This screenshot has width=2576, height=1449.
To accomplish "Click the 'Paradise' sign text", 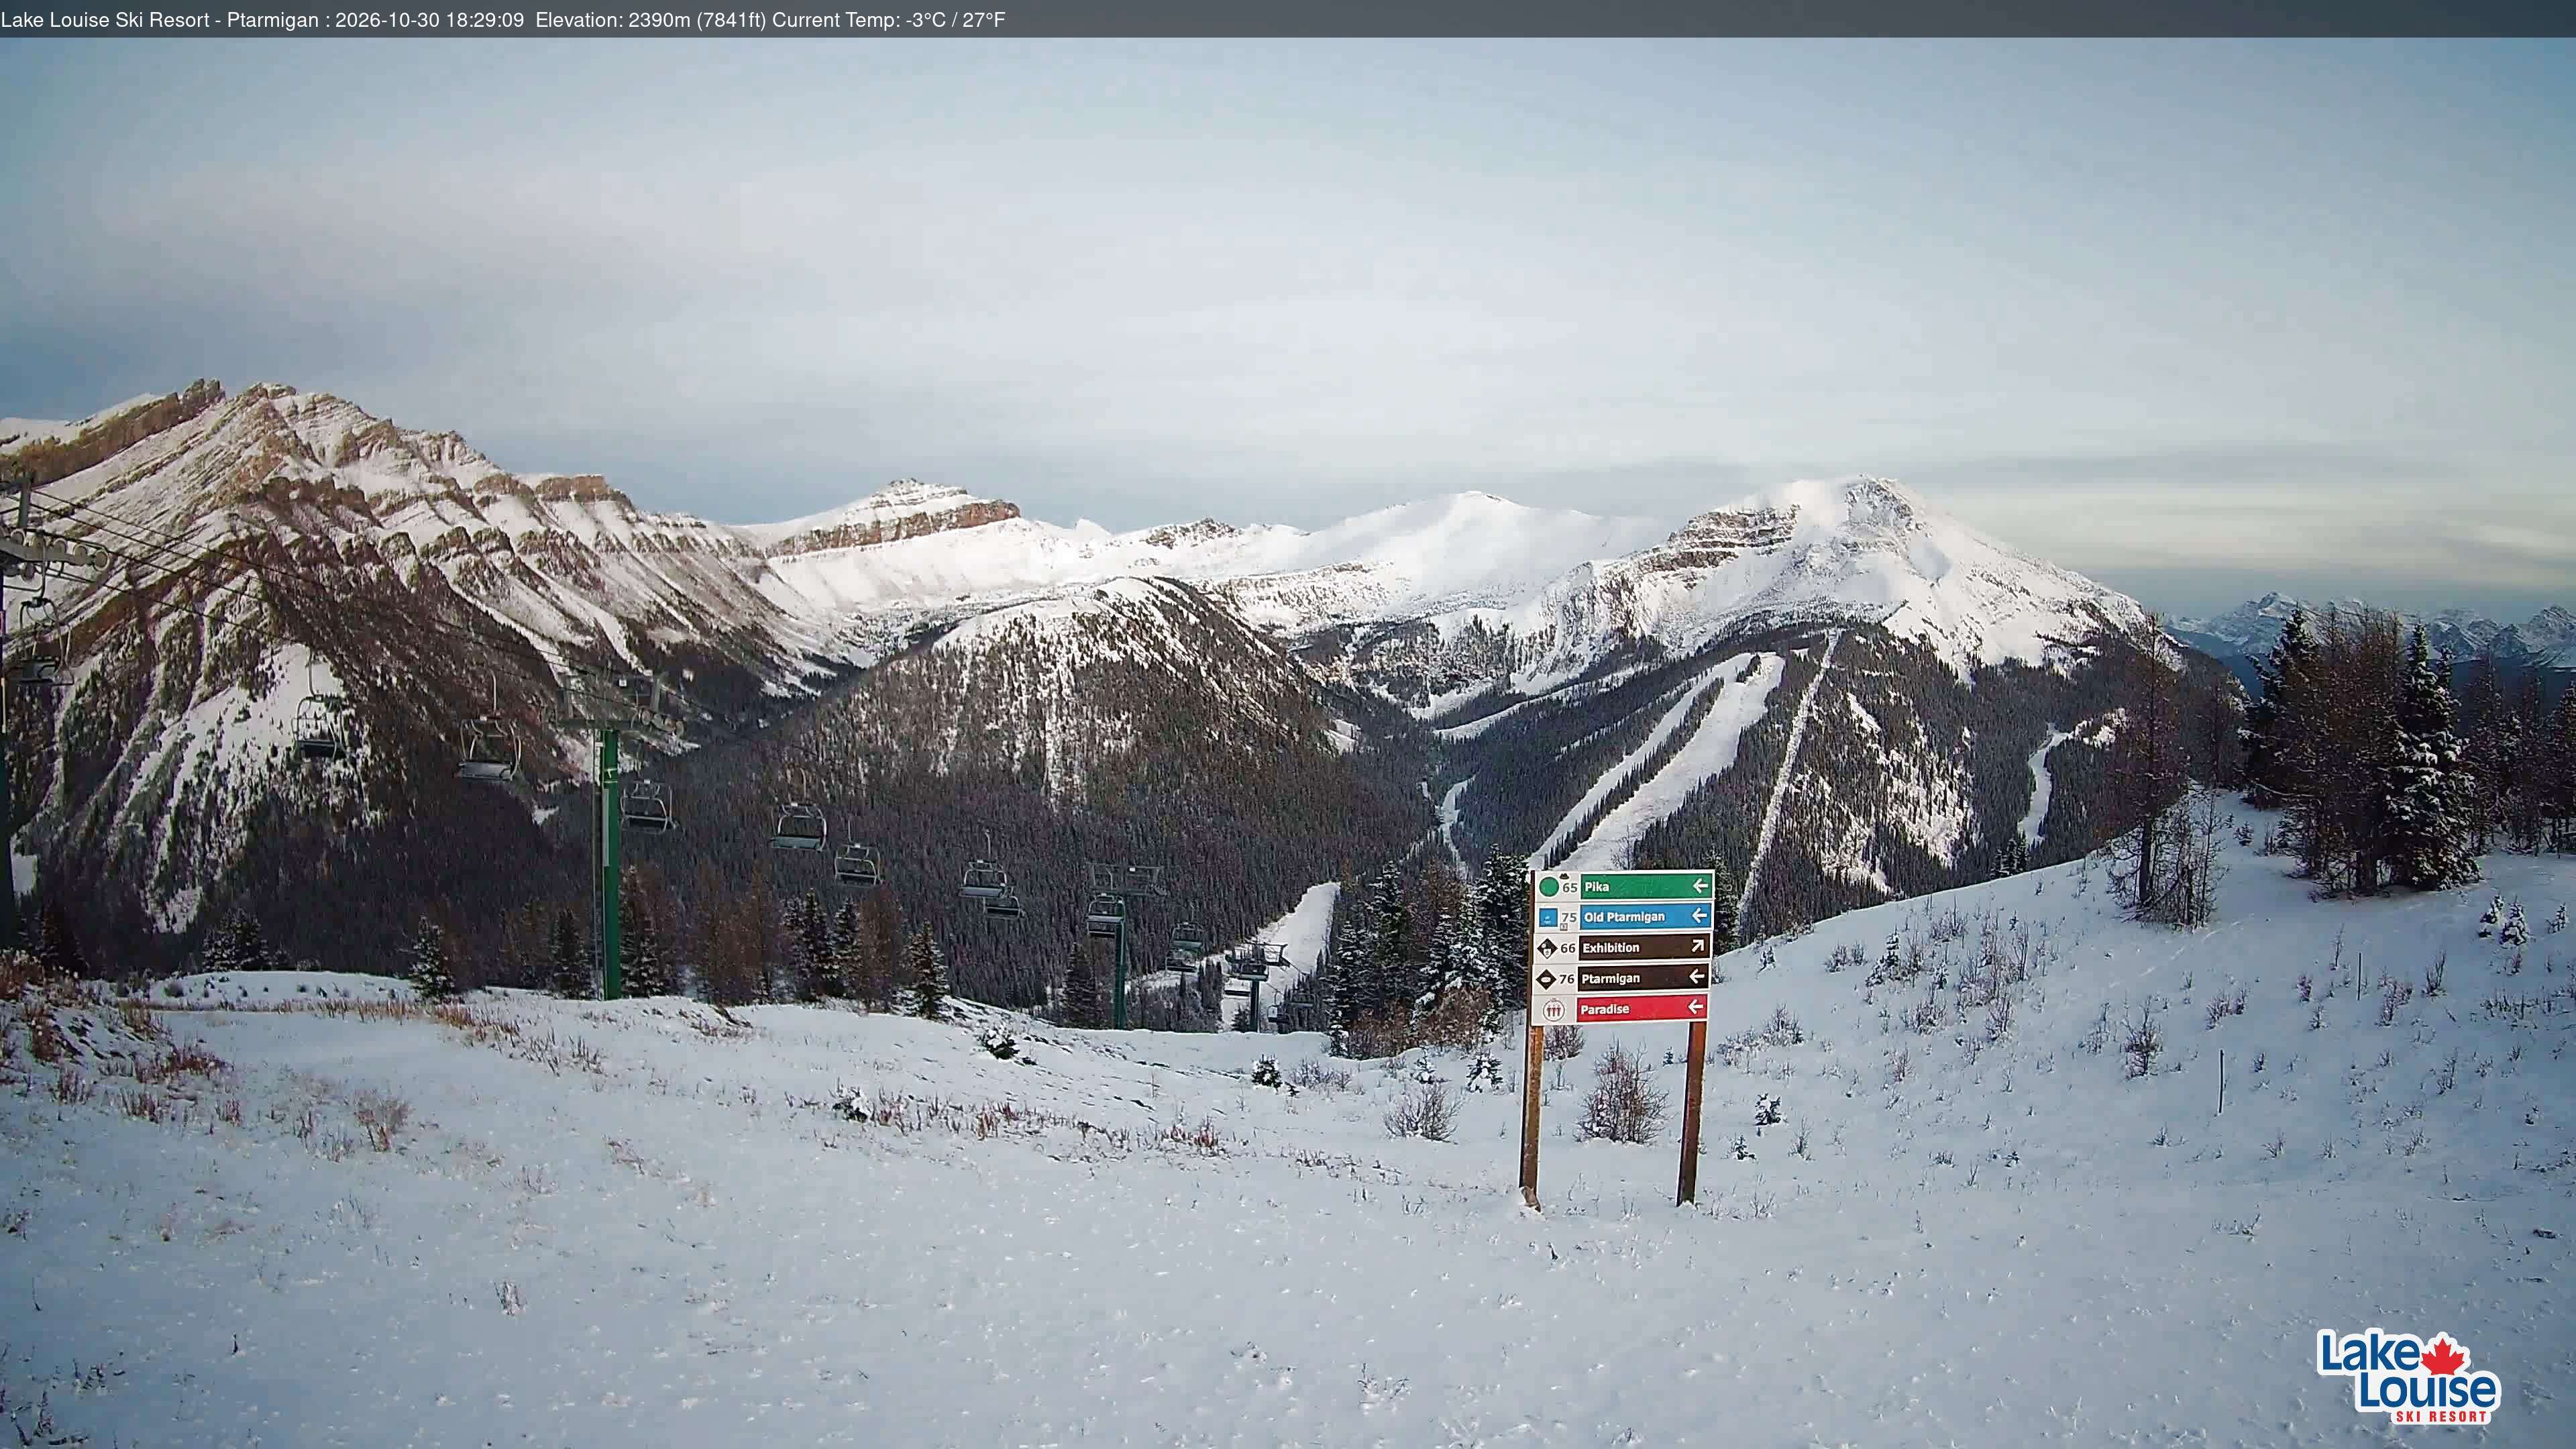I will click(x=1606, y=1010).
